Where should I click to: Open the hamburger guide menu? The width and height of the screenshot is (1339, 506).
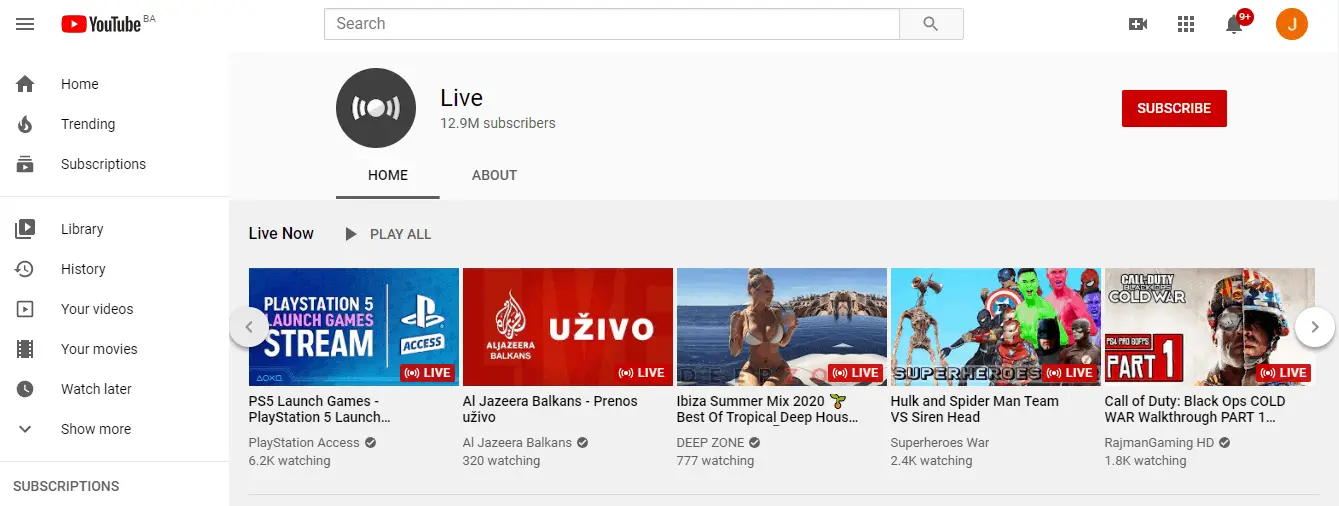pos(25,24)
